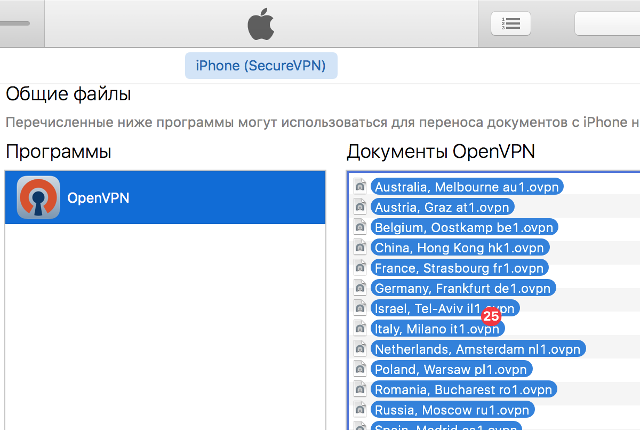Select file Israel, Tel-Aviv il1.ovpn
The image size is (640, 430).
[445, 308]
